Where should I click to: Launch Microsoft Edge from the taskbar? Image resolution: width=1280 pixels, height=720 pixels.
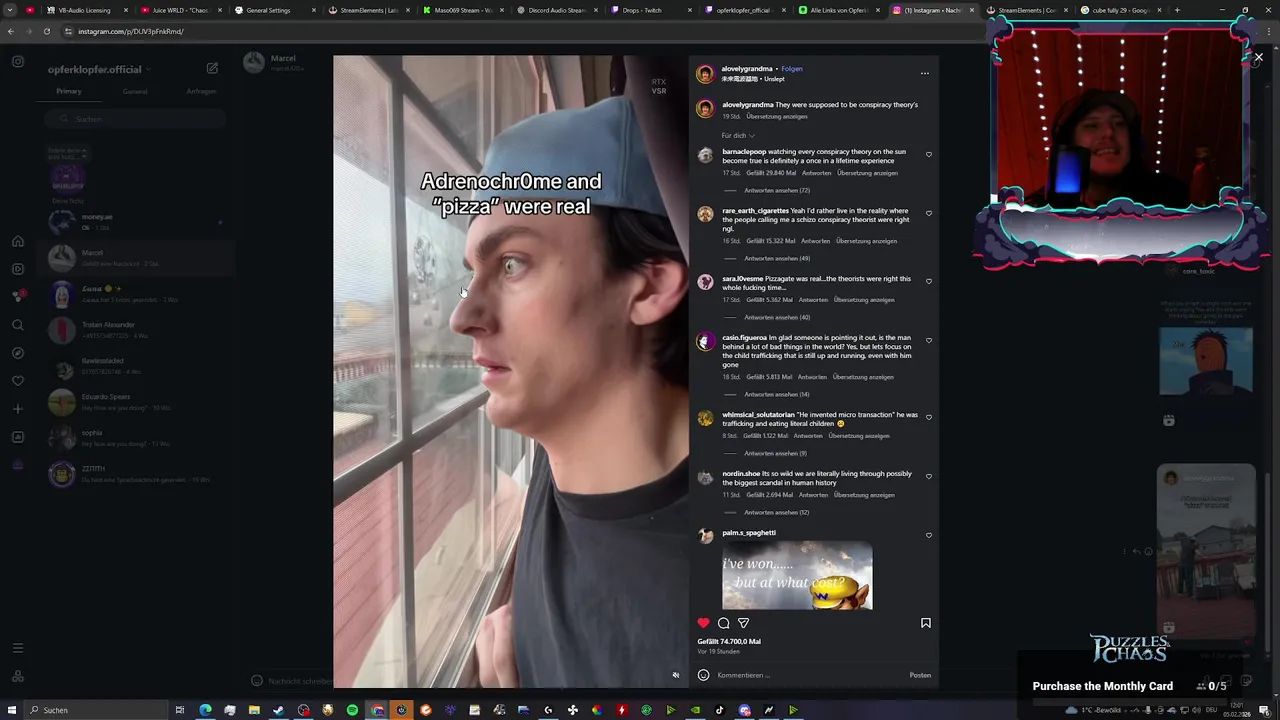click(205, 710)
